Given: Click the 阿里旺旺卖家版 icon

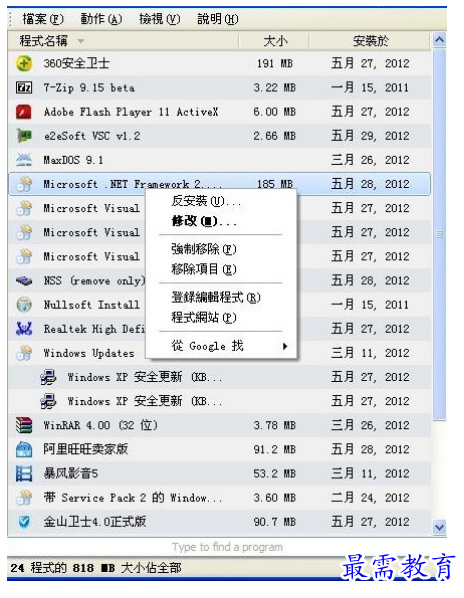Looking at the screenshot, I should pos(24,449).
